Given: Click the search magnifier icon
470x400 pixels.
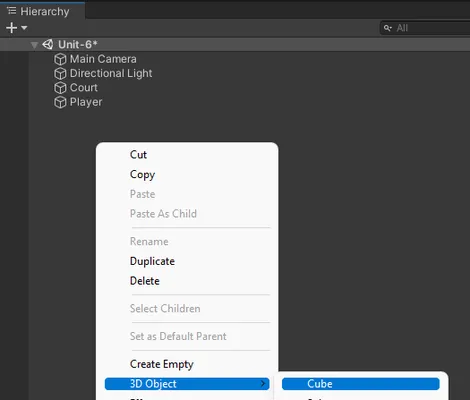Looking at the screenshot, I should click(x=387, y=28).
